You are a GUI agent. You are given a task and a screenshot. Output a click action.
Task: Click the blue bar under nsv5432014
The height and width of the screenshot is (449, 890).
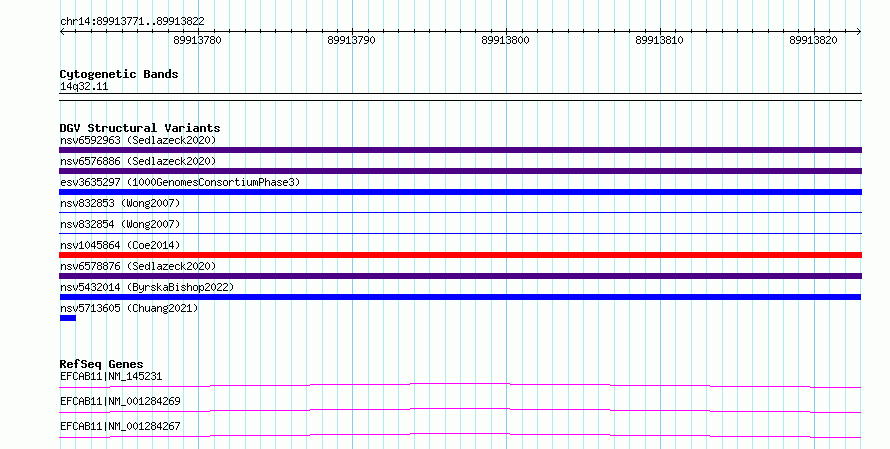tap(460, 297)
